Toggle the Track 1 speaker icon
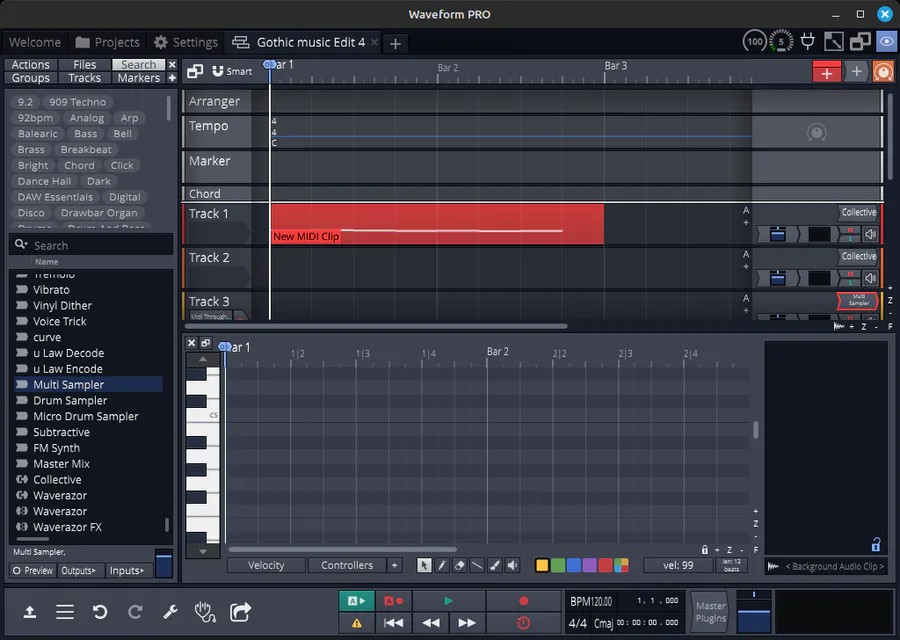Screen dimensions: 900x640 [x=871, y=234]
